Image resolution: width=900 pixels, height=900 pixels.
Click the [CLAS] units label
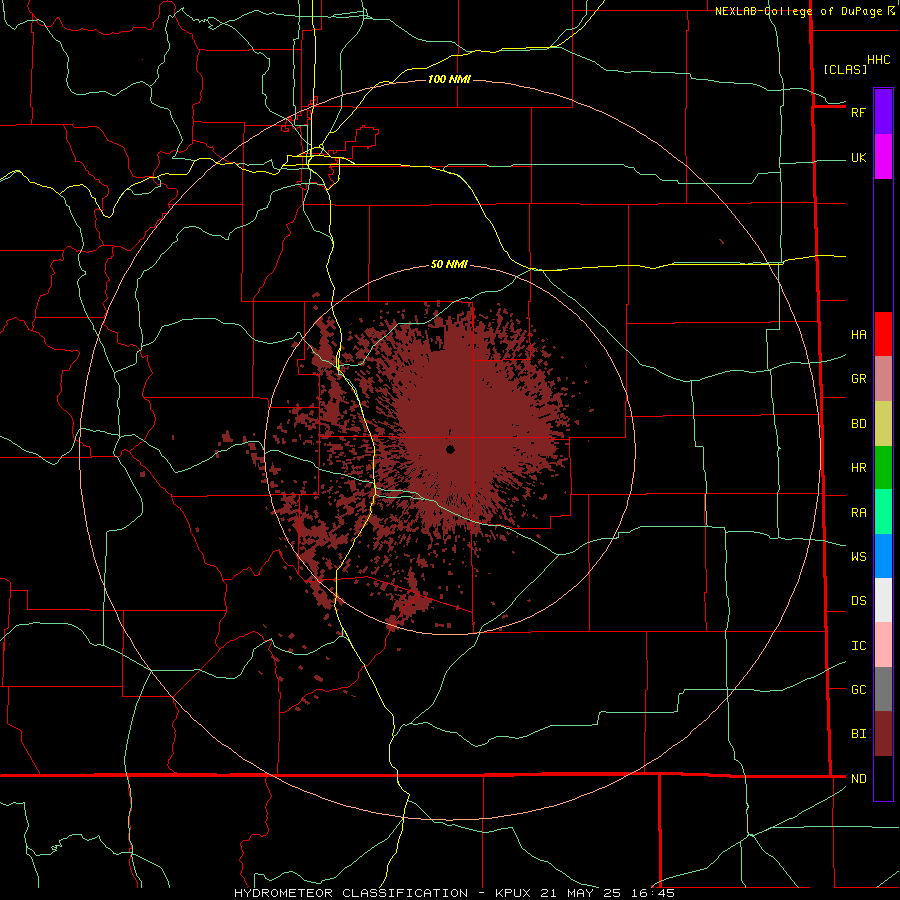tap(845, 69)
